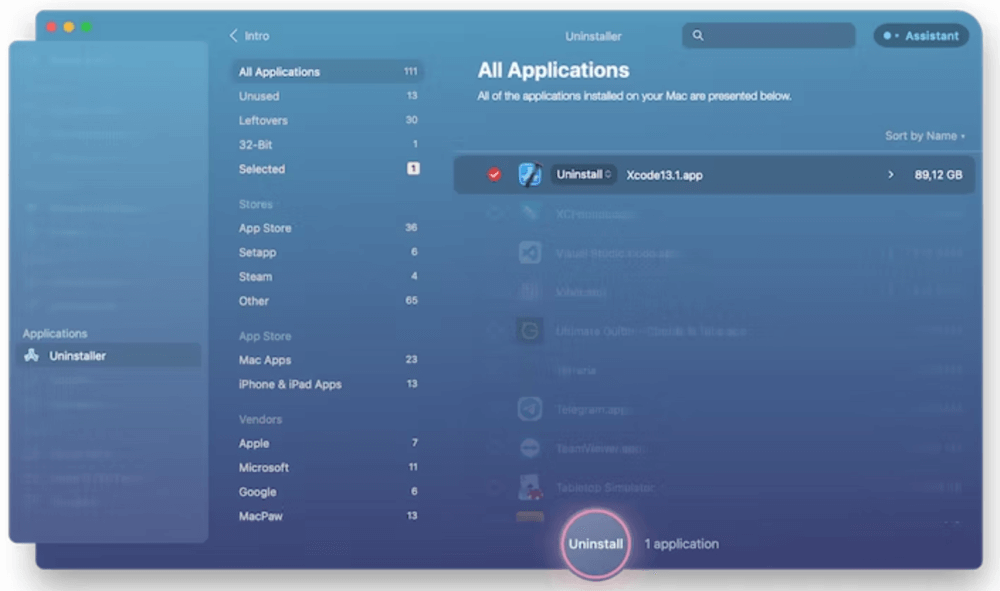The height and width of the screenshot is (591, 1000).
Task: Open the Sort by Name dropdown
Action: pyautogui.click(x=925, y=136)
